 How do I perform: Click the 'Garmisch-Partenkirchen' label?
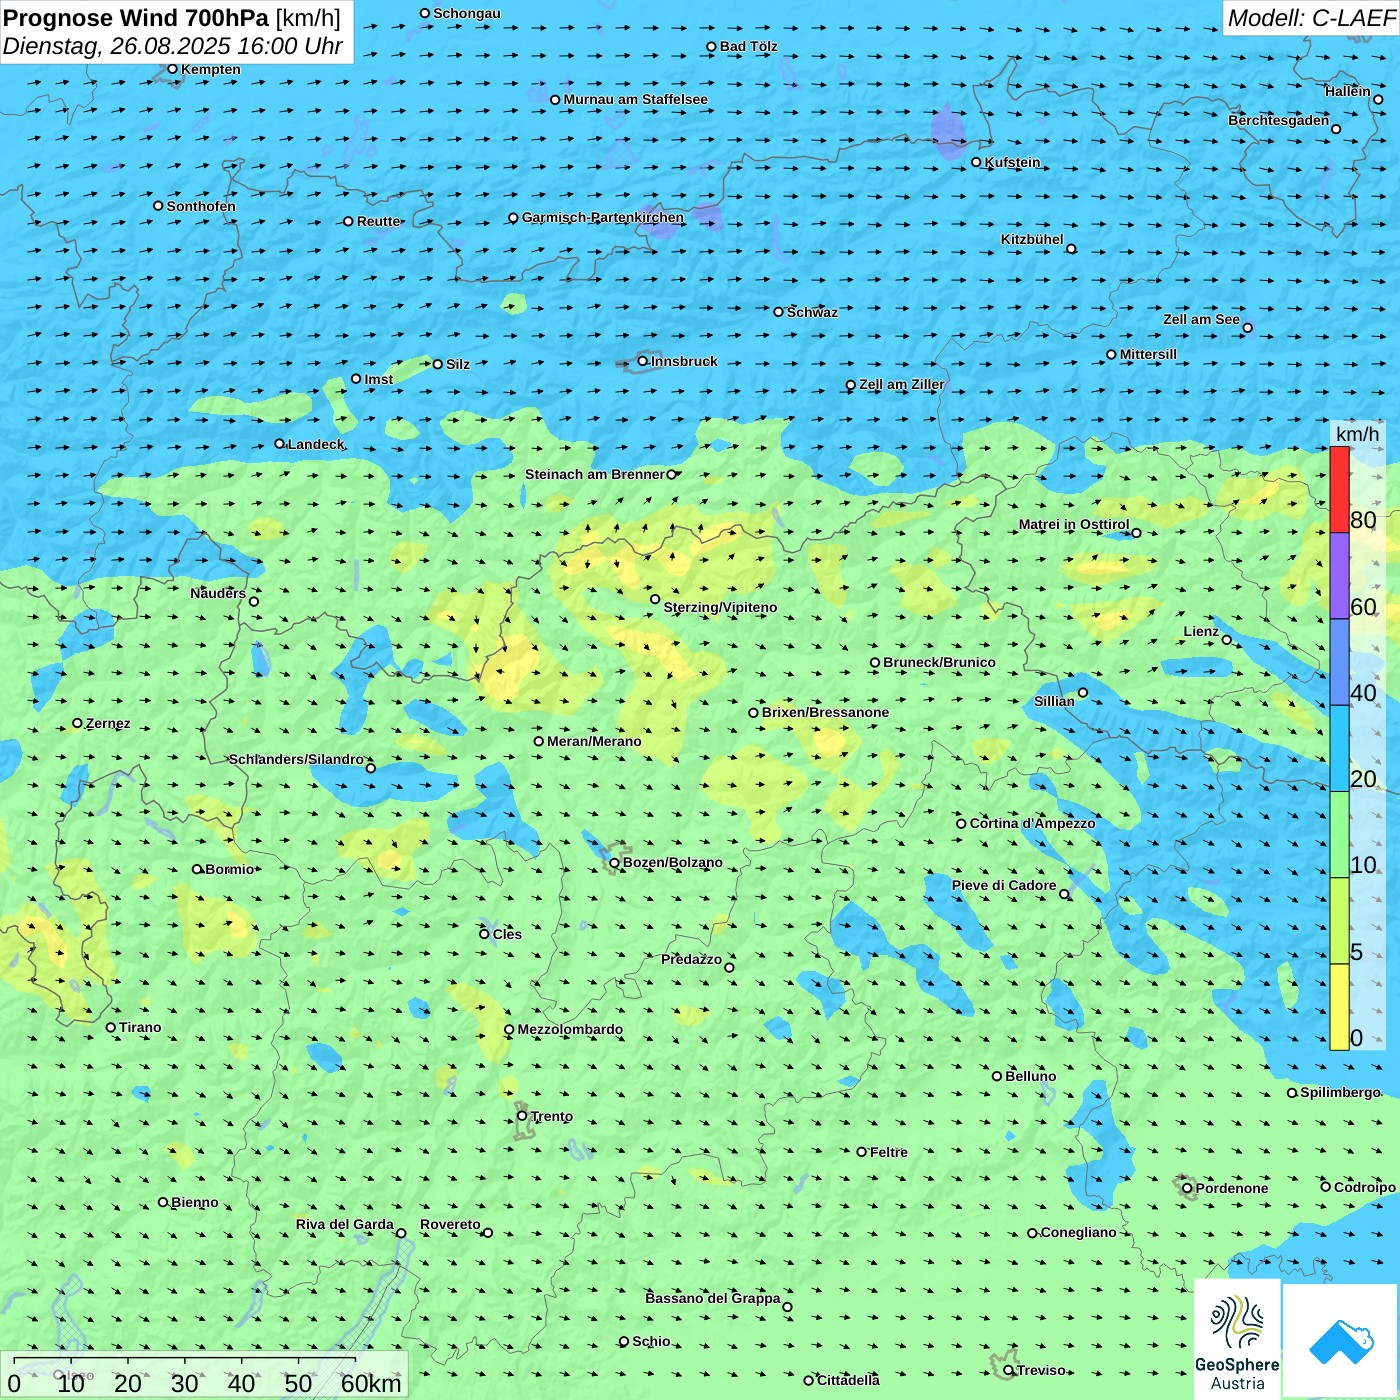coord(603,217)
